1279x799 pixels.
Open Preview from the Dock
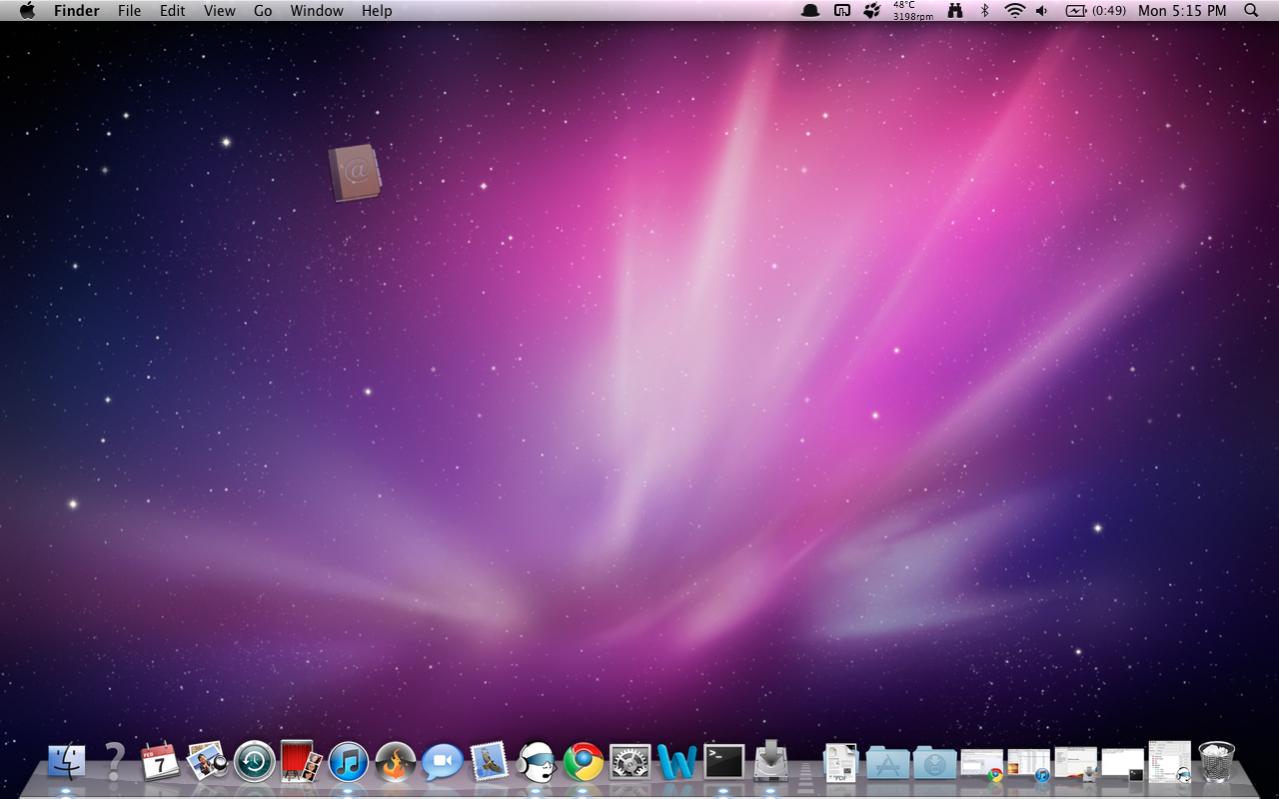(x=207, y=762)
